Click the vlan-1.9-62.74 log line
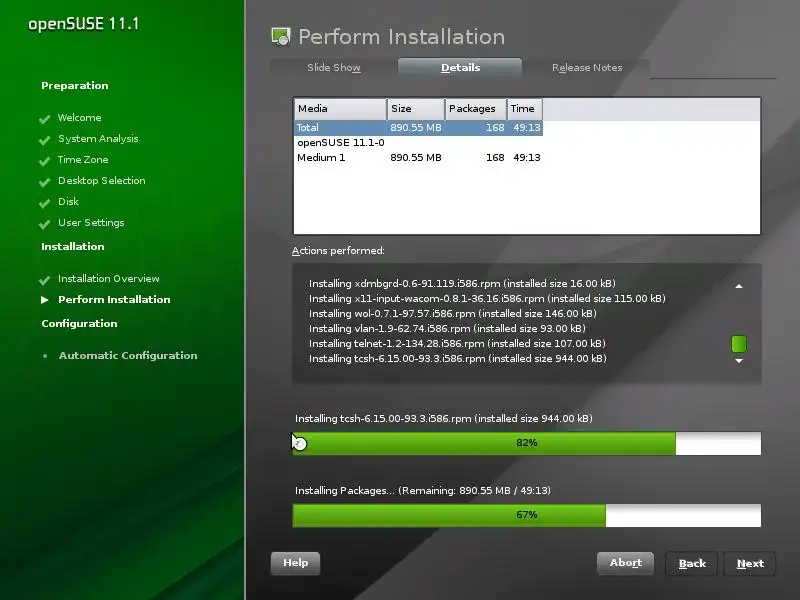 pos(447,329)
